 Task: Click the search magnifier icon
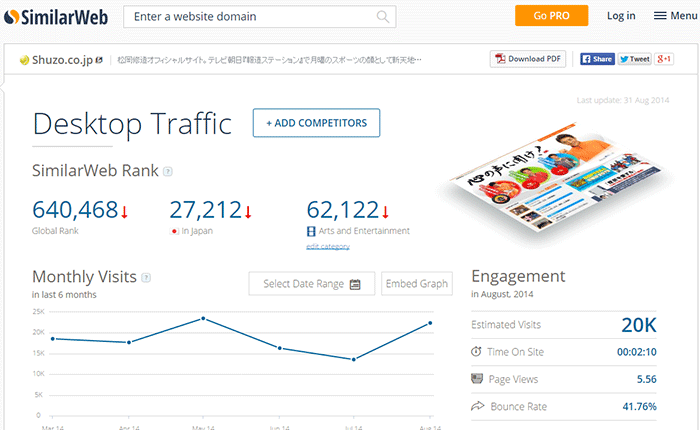(x=383, y=17)
